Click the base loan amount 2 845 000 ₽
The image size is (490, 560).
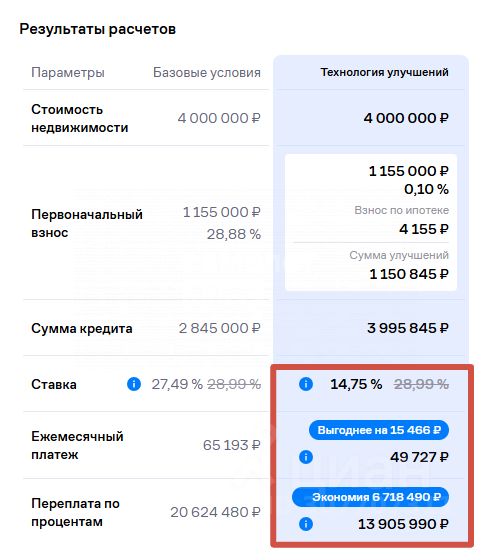220,328
